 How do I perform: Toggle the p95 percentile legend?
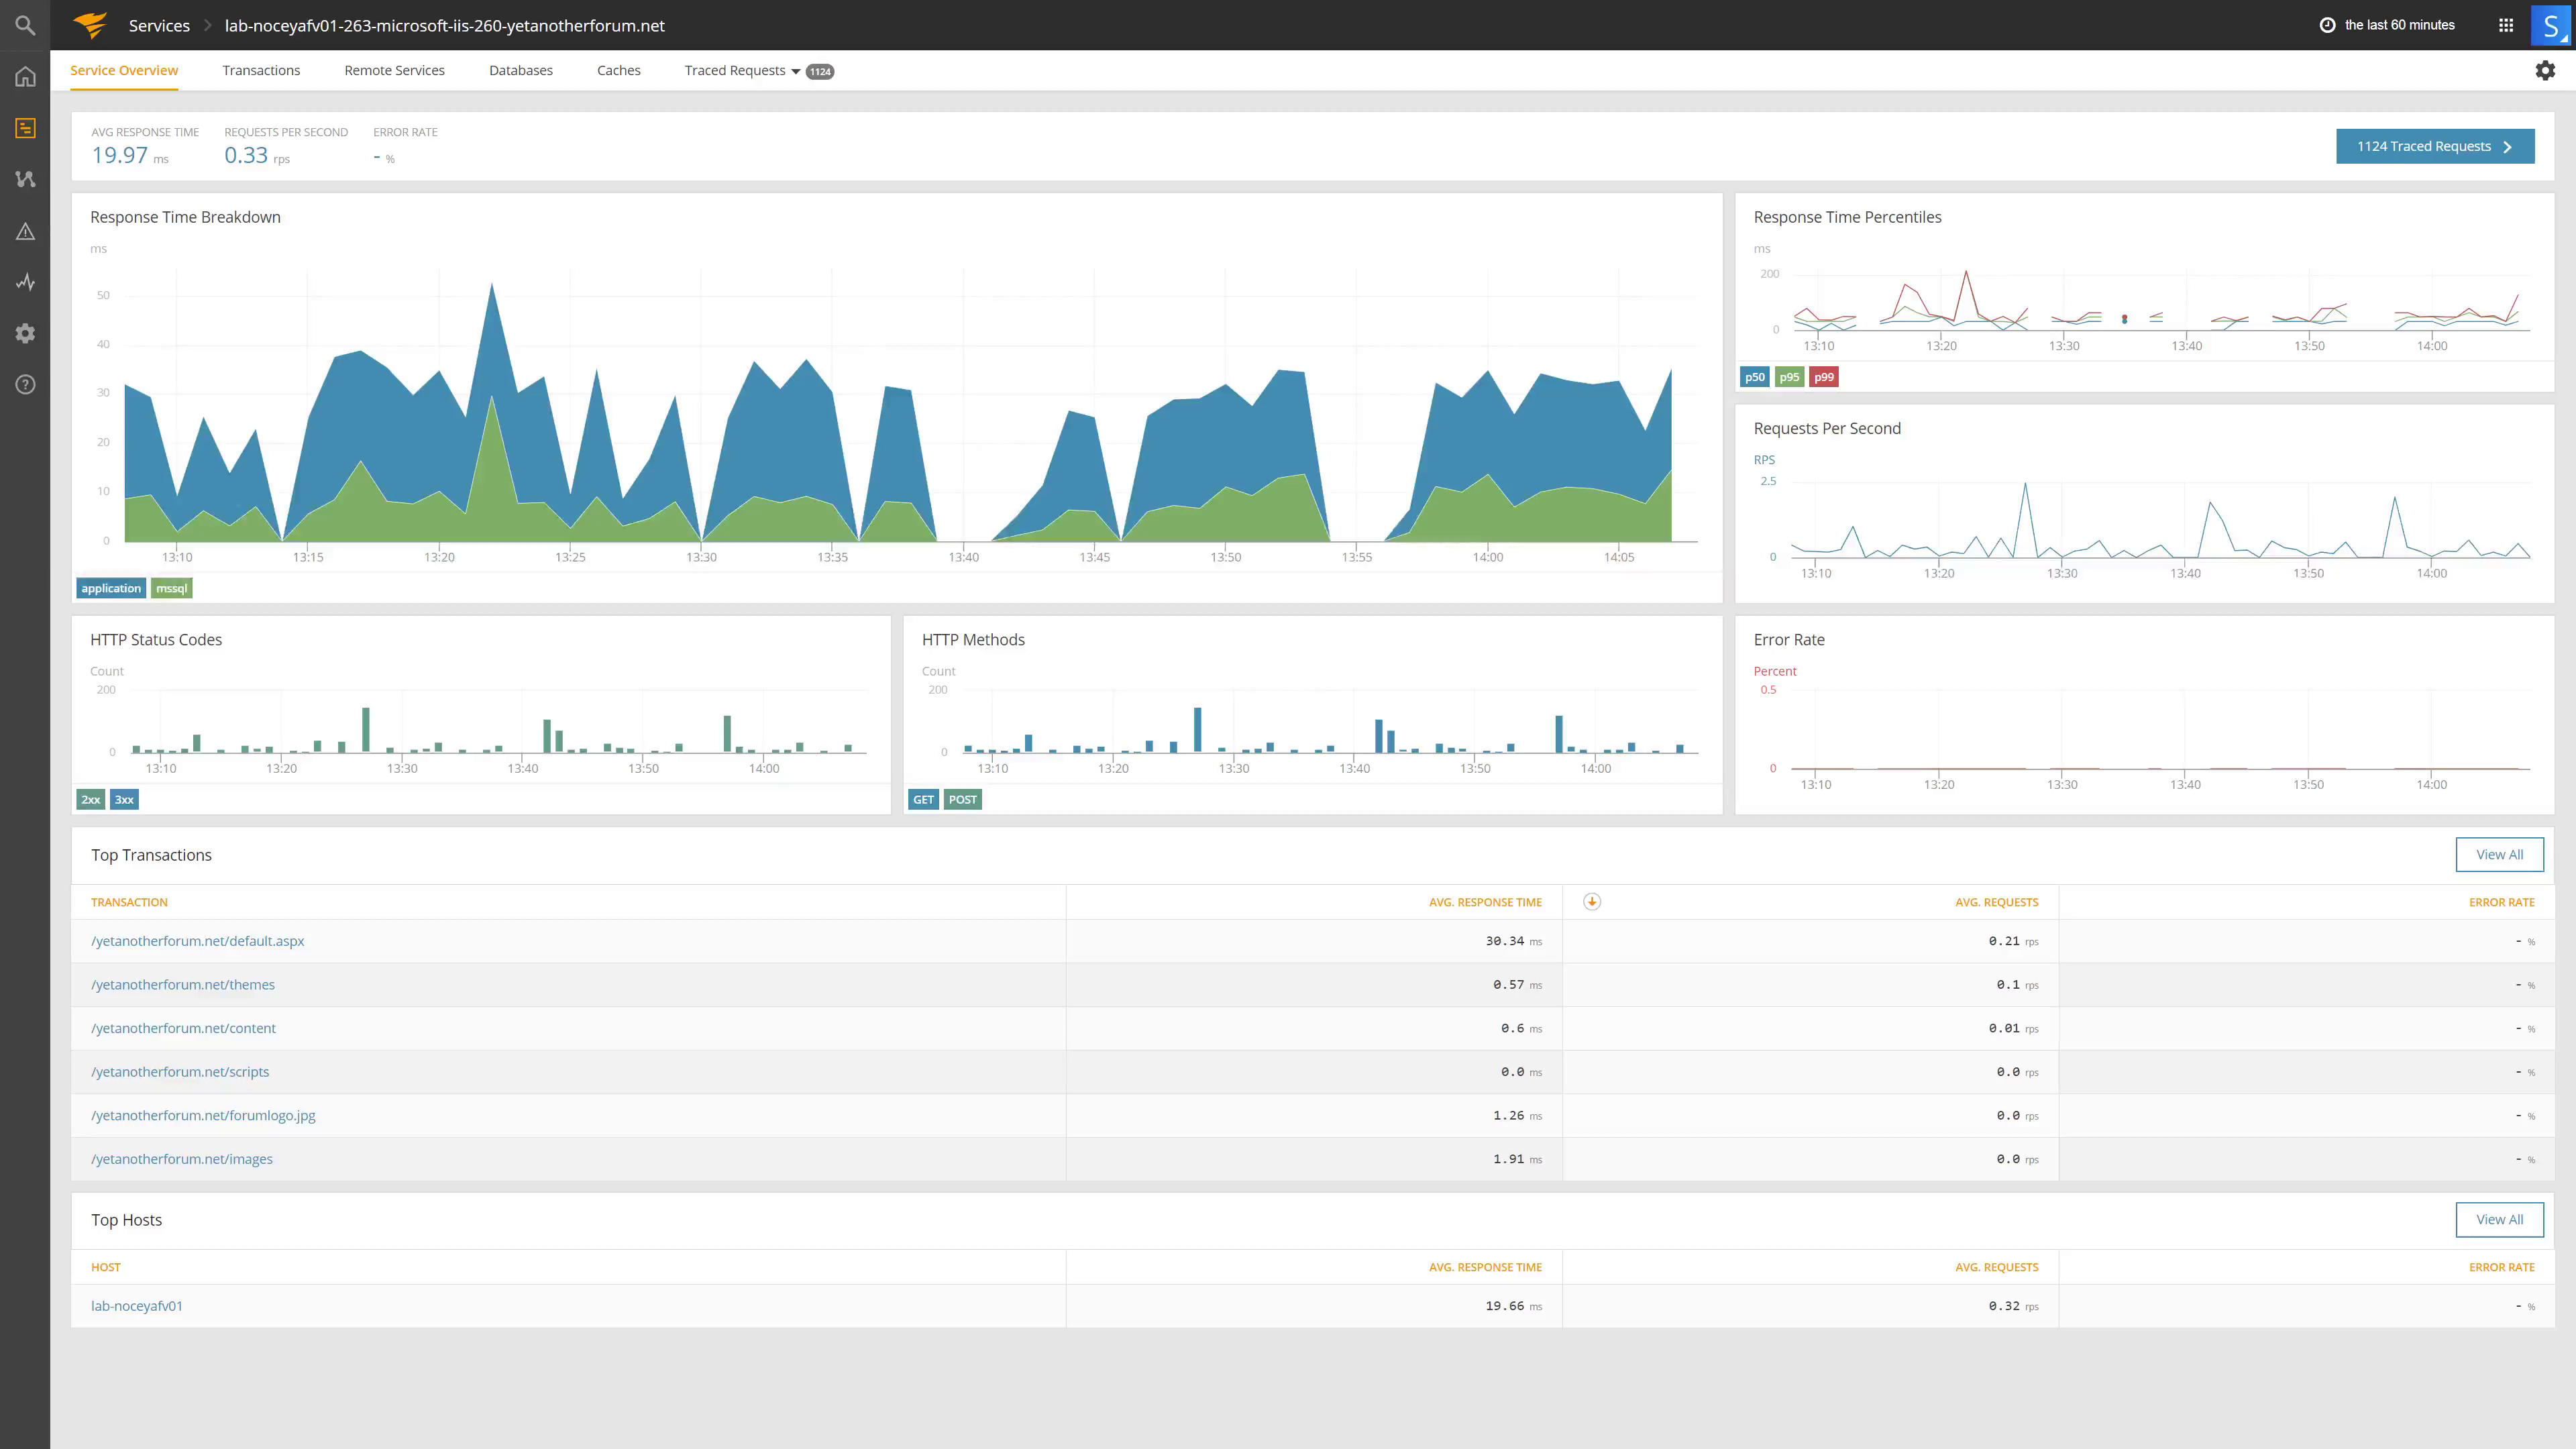[1789, 377]
